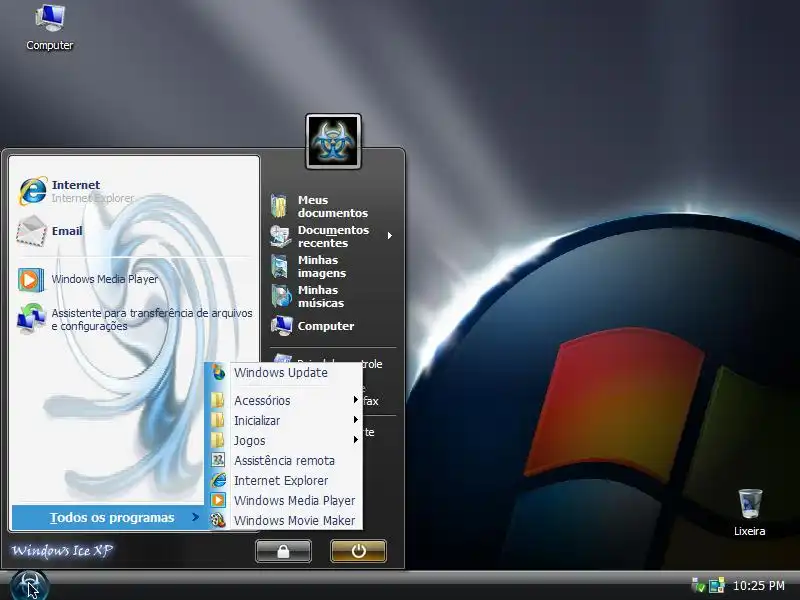Click the Todos os programas arrow

[x=195, y=517]
